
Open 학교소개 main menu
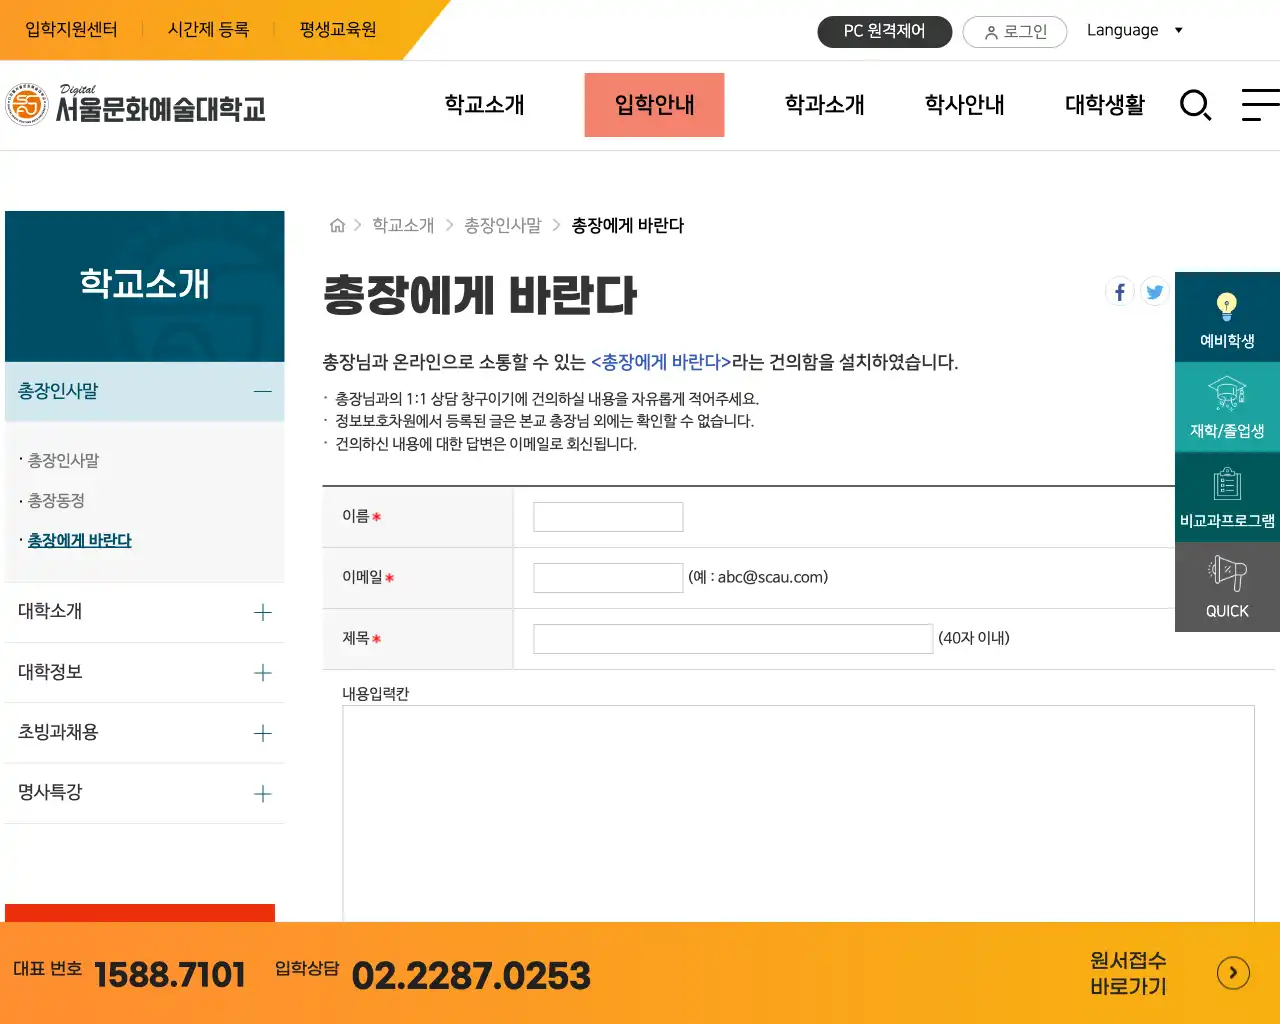click(x=485, y=105)
